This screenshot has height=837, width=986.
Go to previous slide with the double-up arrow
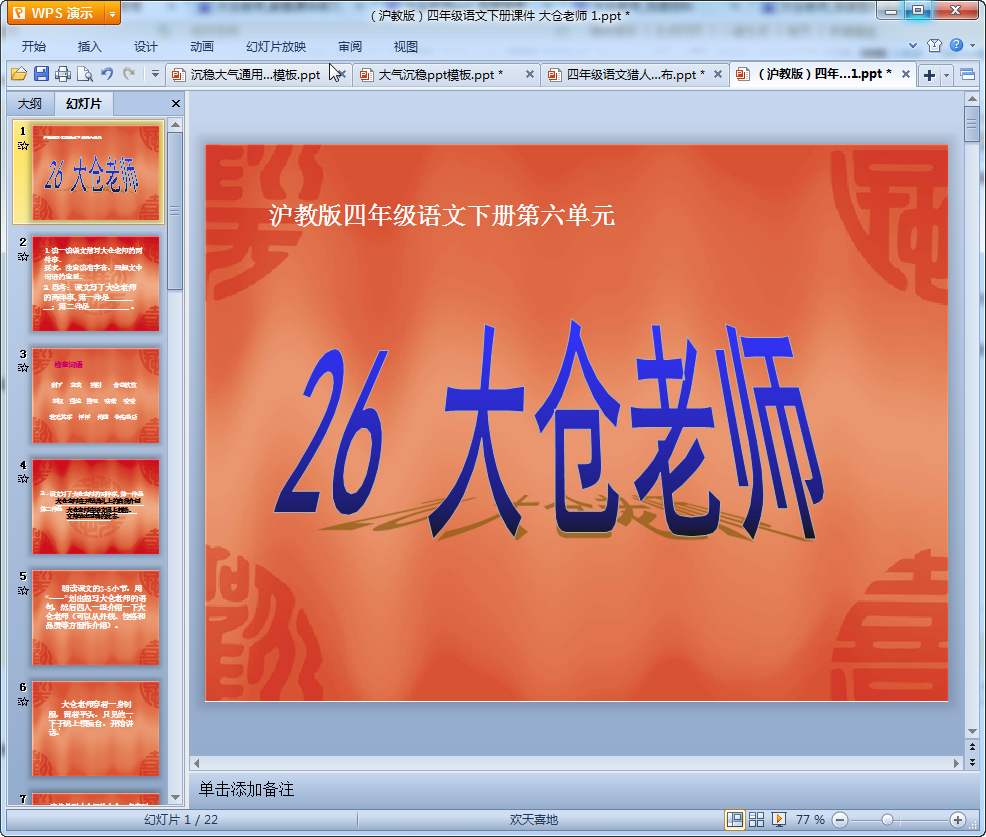pos(972,746)
